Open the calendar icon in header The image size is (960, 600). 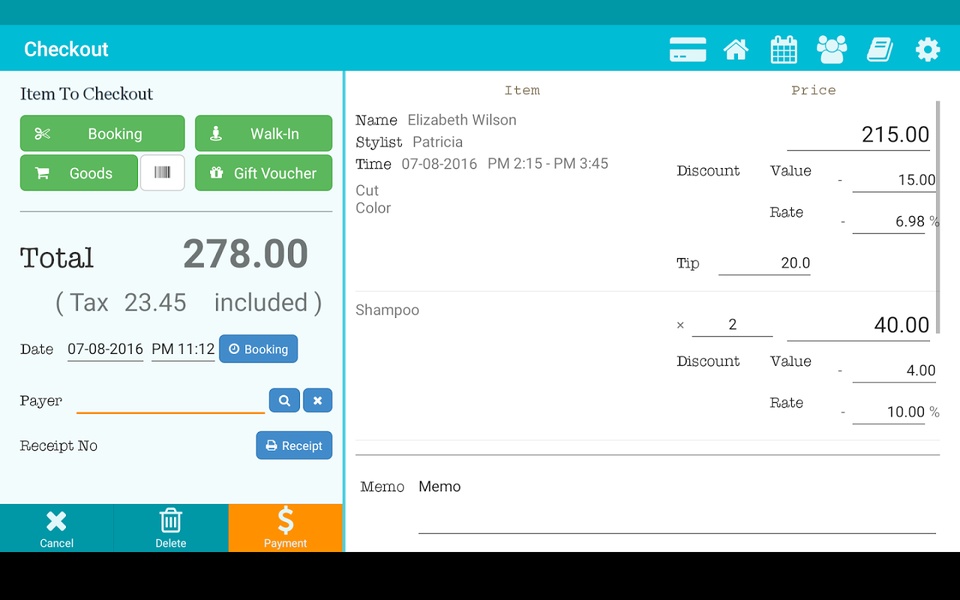tap(784, 50)
